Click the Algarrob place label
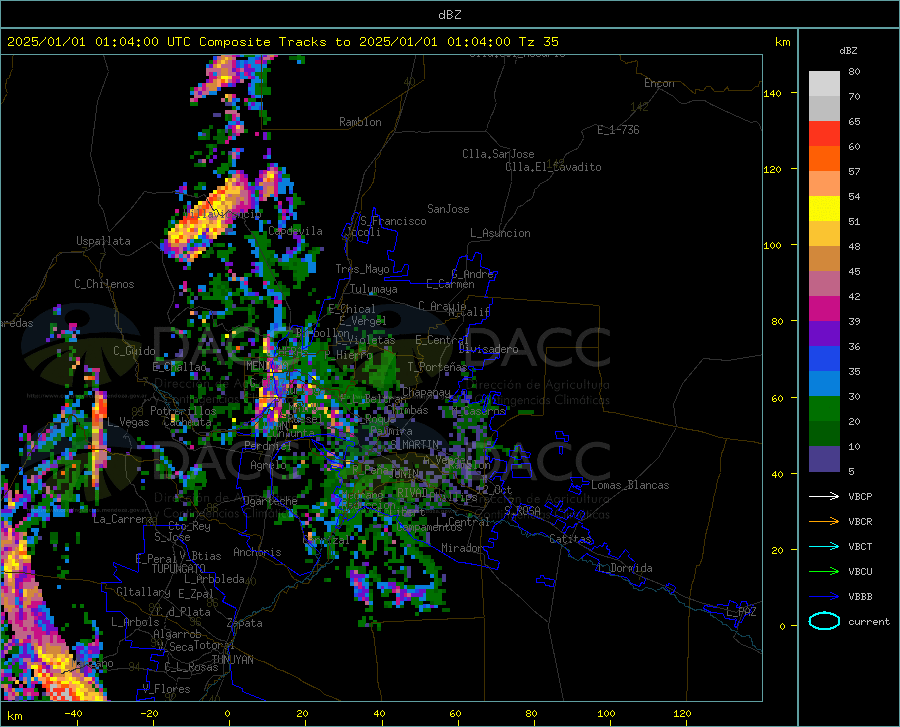900x727 pixels. pyautogui.click(x=177, y=634)
